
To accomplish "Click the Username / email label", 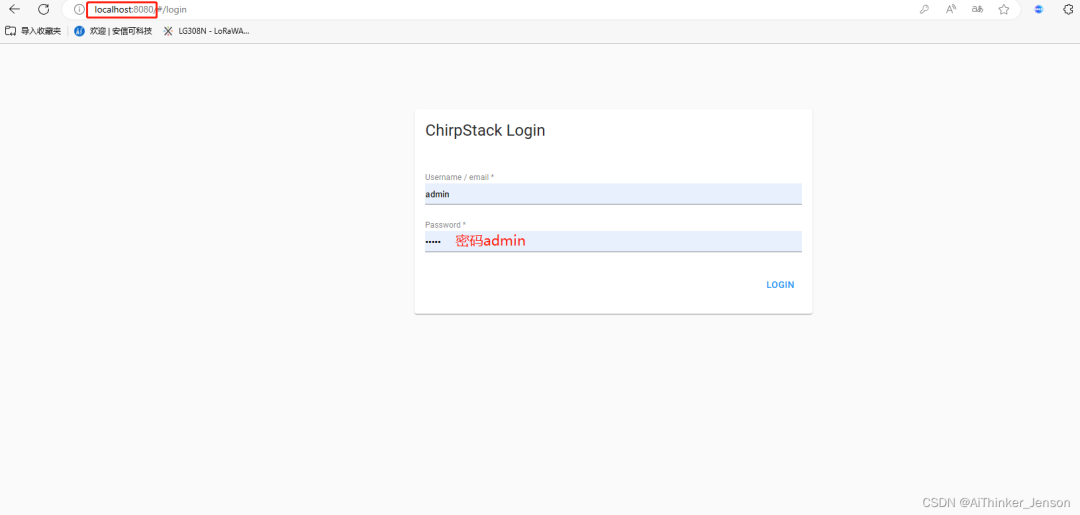I will [459, 177].
